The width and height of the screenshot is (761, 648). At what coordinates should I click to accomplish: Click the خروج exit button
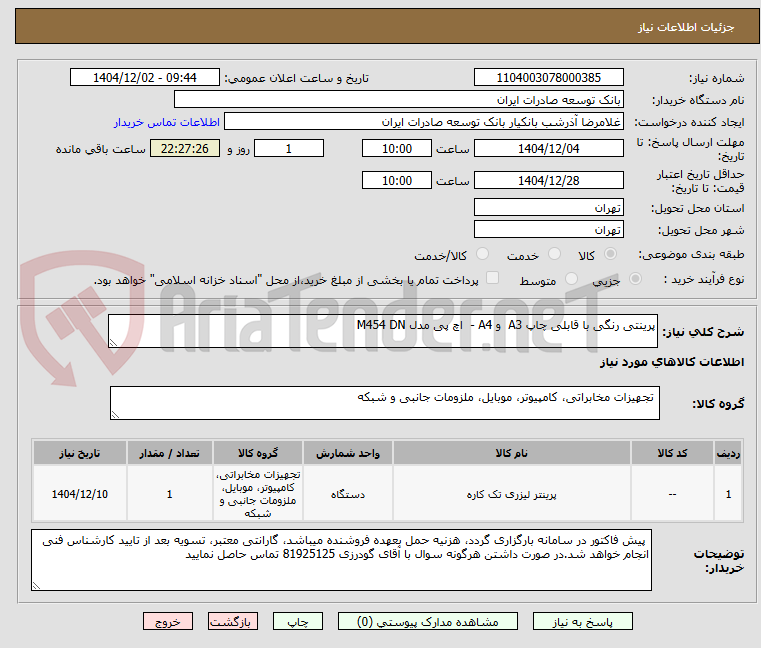click(167, 621)
